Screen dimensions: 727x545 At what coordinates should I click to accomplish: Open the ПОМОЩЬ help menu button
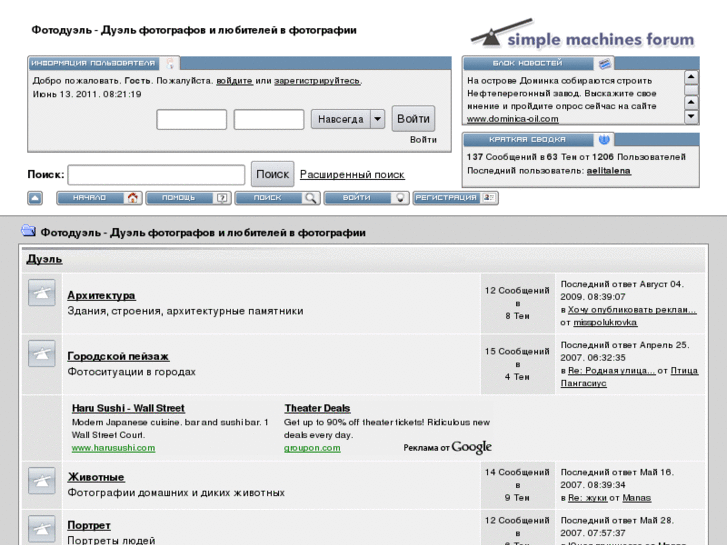tap(188, 198)
